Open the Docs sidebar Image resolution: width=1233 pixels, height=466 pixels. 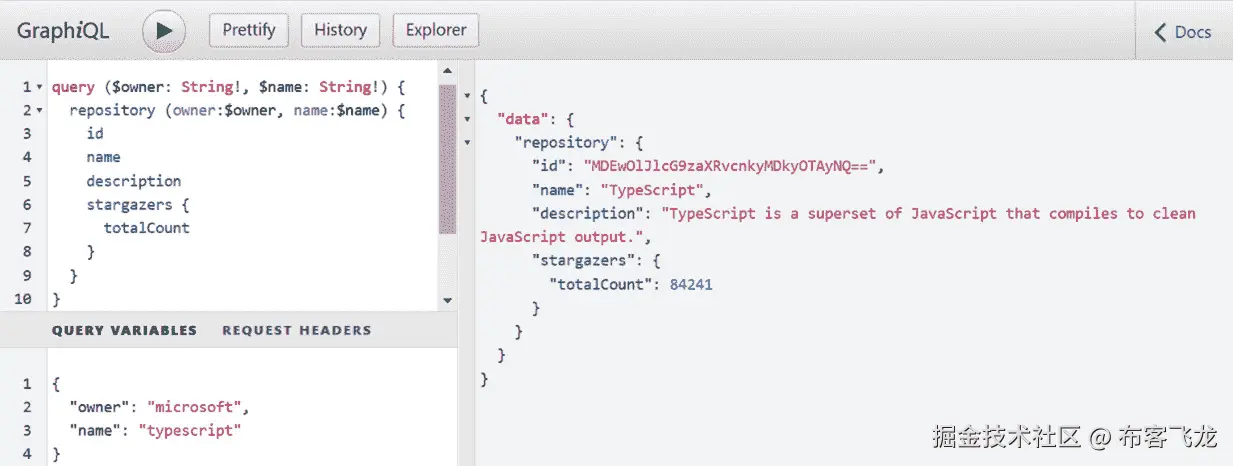click(1183, 32)
